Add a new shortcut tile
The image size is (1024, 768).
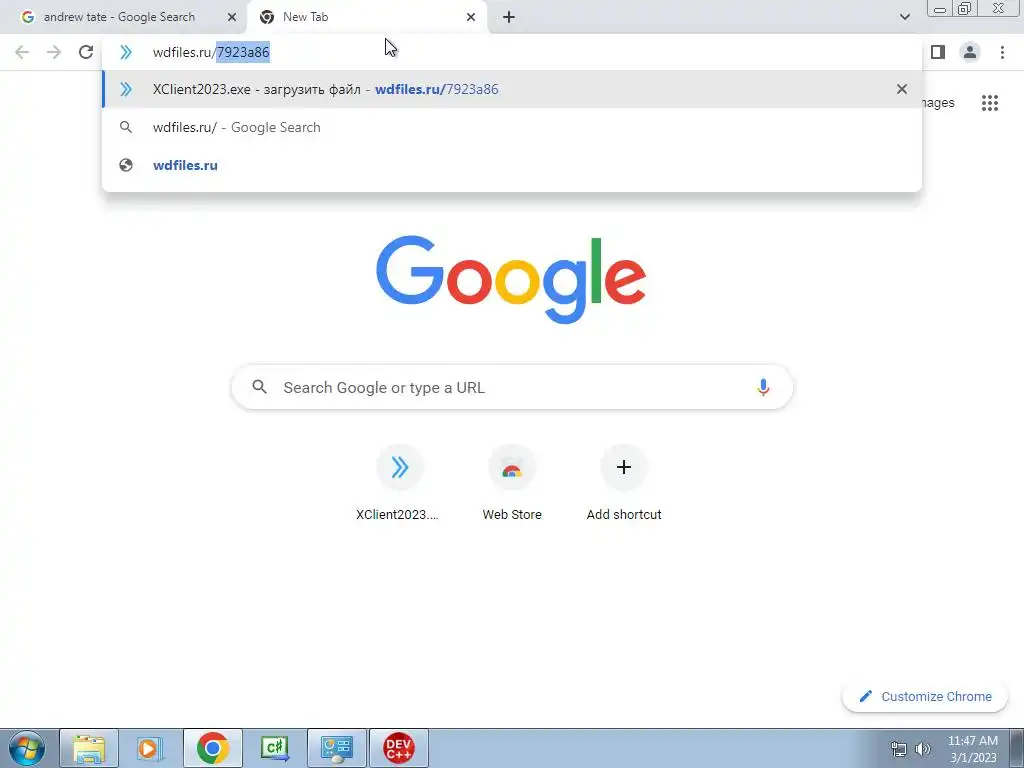(624, 484)
